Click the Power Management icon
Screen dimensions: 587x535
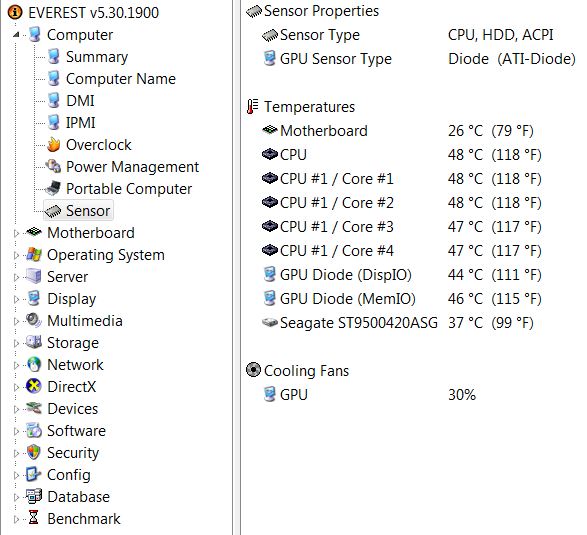tap(53, 167)
